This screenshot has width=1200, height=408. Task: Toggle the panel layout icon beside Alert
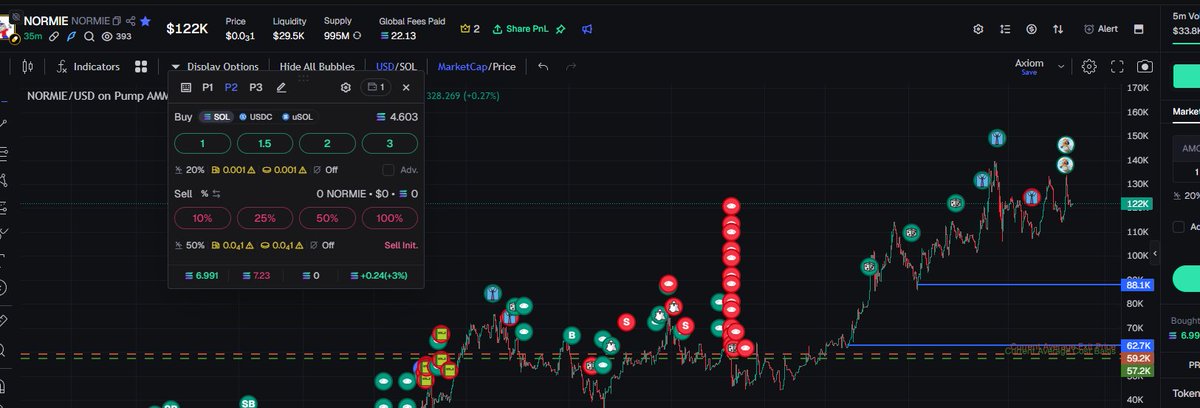(x=1139, y=29)
